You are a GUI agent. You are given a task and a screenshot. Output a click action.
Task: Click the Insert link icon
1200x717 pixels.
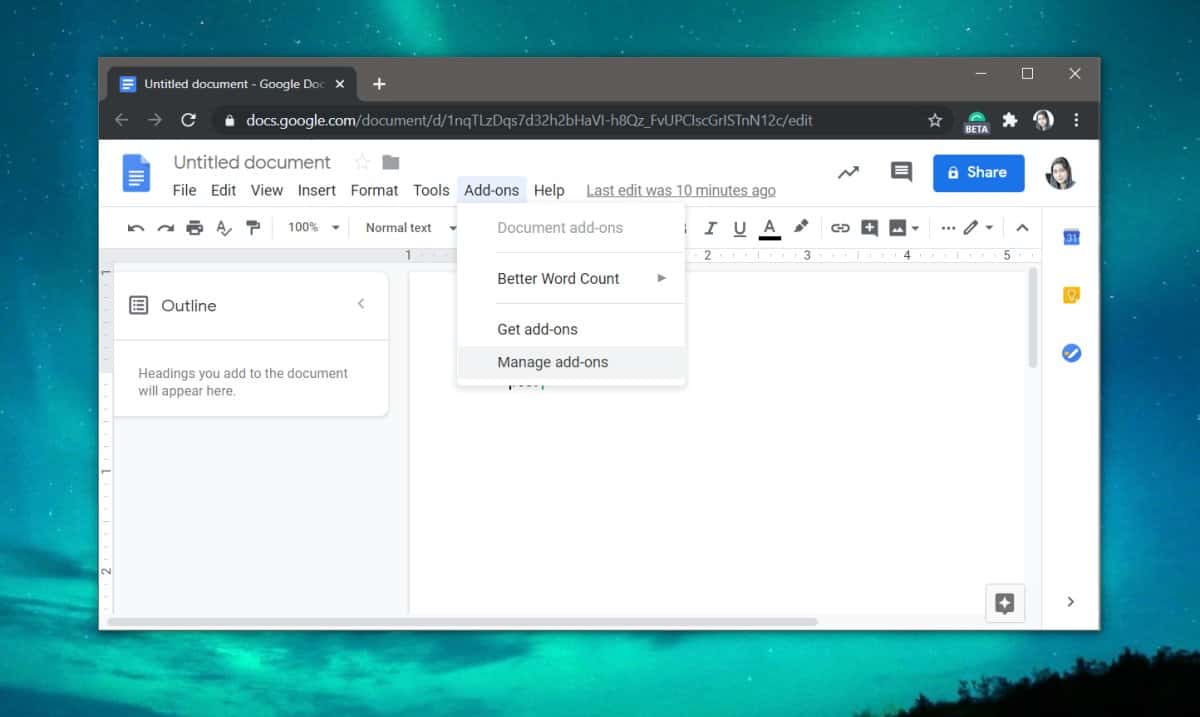coord(840,228)
